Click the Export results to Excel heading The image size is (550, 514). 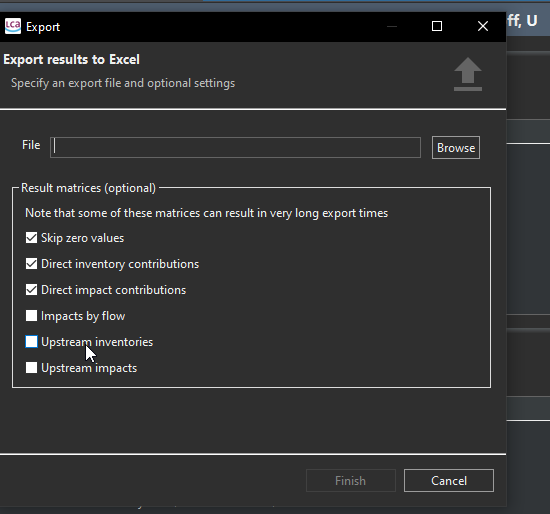72,60
